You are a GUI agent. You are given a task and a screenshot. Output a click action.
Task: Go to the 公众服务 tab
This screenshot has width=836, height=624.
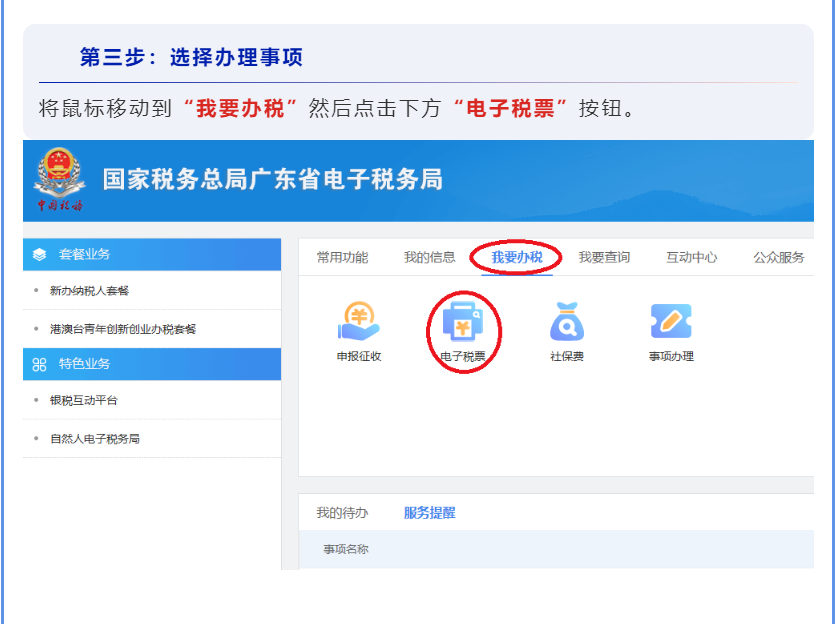(x=778, y=258)
